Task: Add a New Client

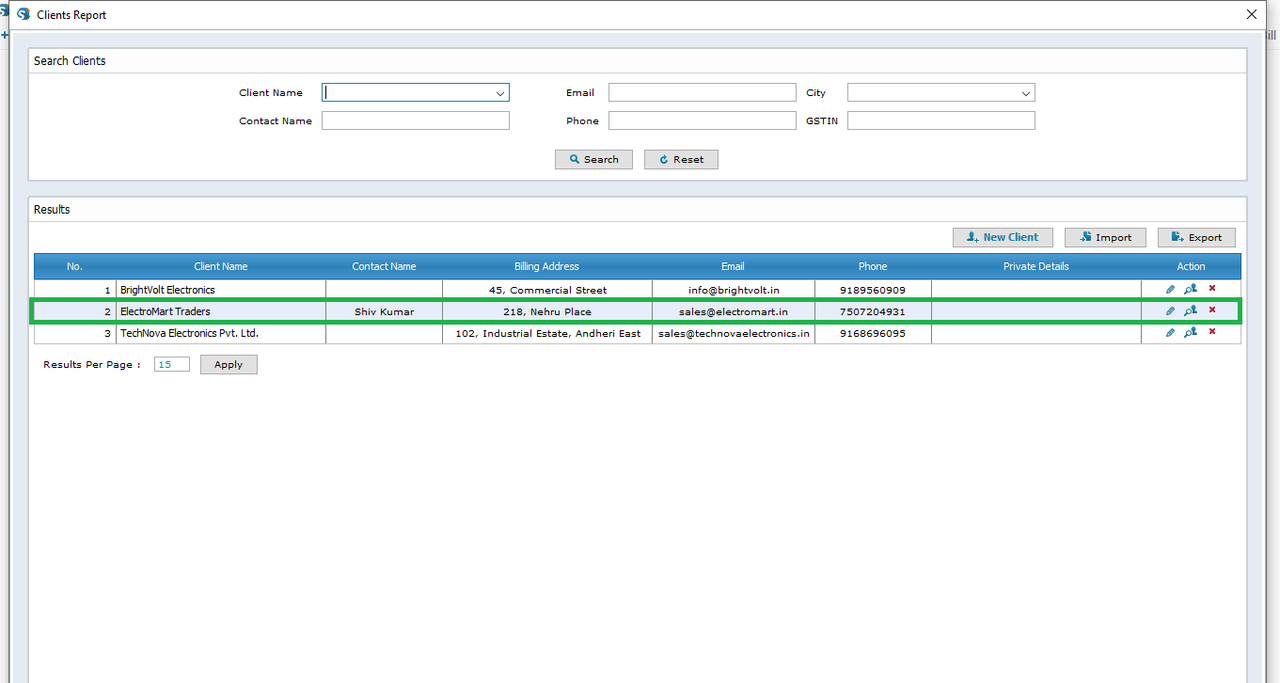Action: coord(1003,237)
